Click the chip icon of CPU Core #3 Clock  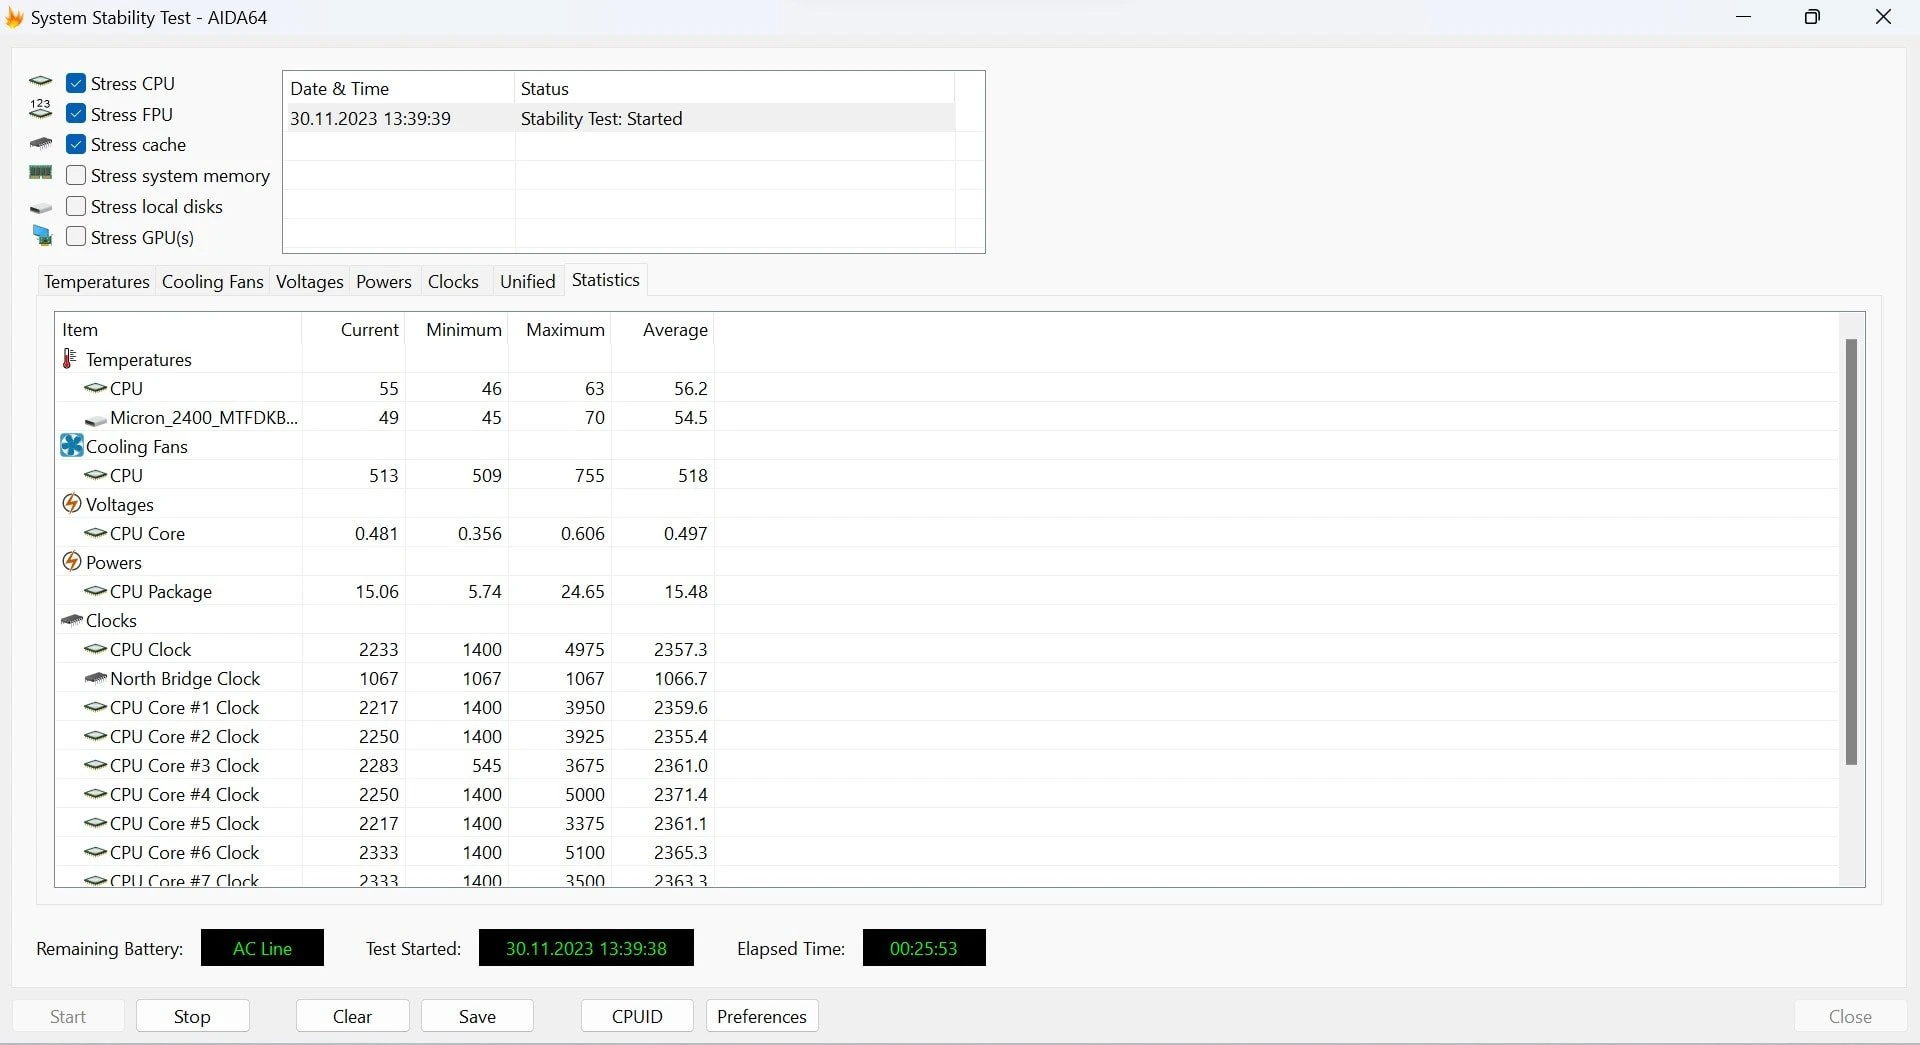[95, 765]
